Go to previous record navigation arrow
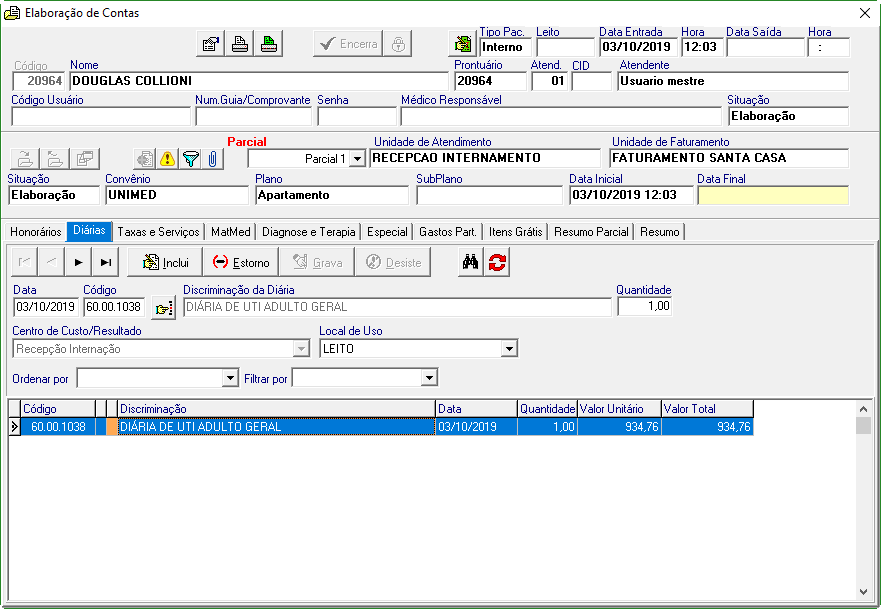The image size is (881, 609). point(51,262)
